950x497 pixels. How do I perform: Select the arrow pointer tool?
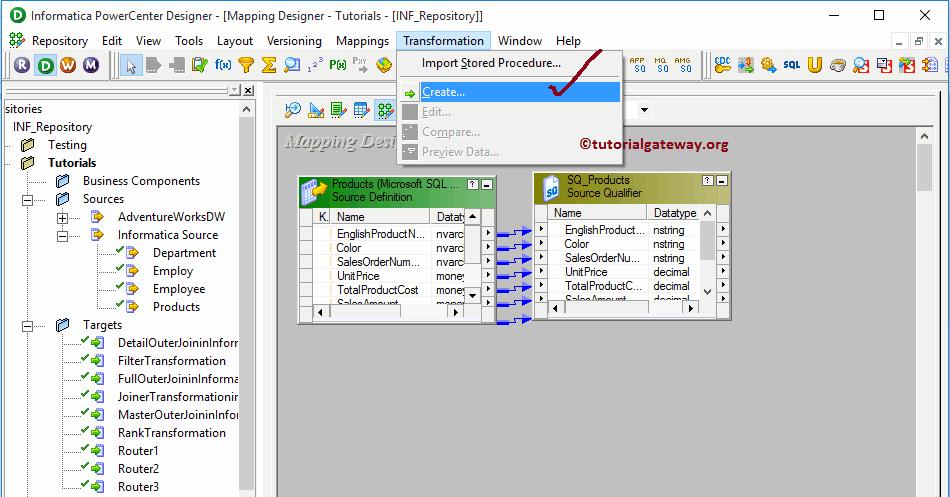(131, 65)
